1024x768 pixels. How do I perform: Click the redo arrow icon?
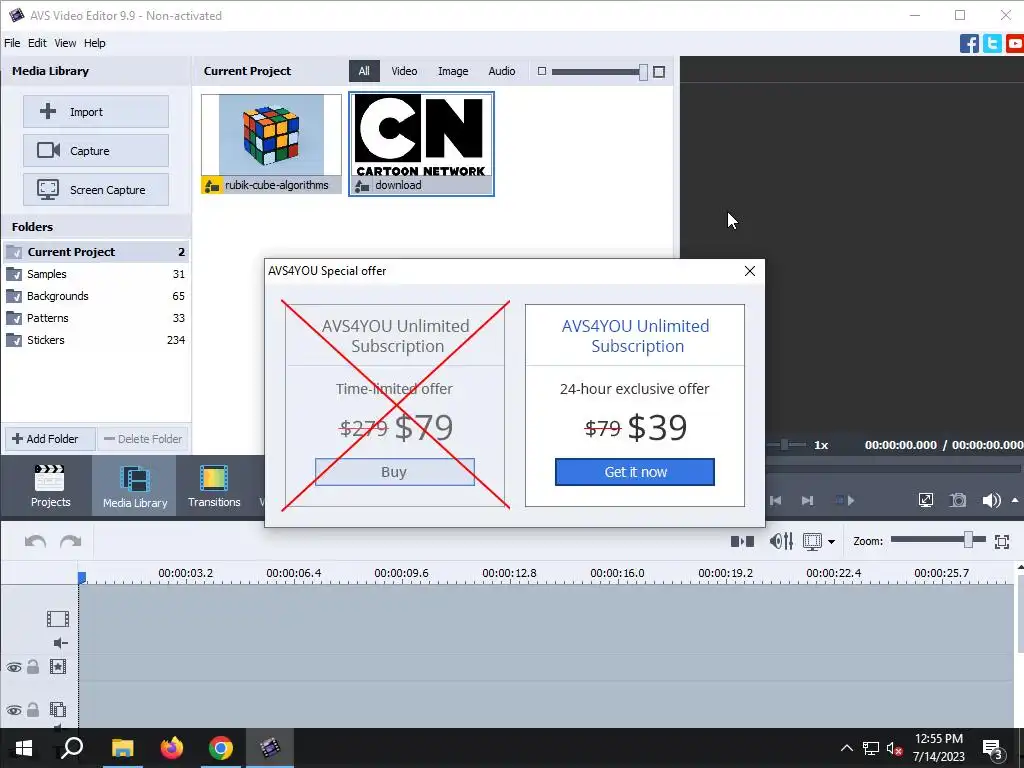[x=71, y=541]
